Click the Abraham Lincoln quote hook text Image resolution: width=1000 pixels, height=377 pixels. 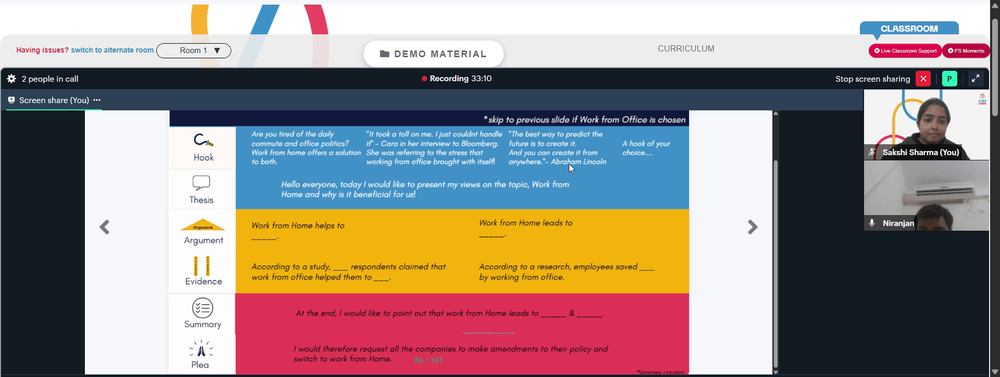pos(557,148)
